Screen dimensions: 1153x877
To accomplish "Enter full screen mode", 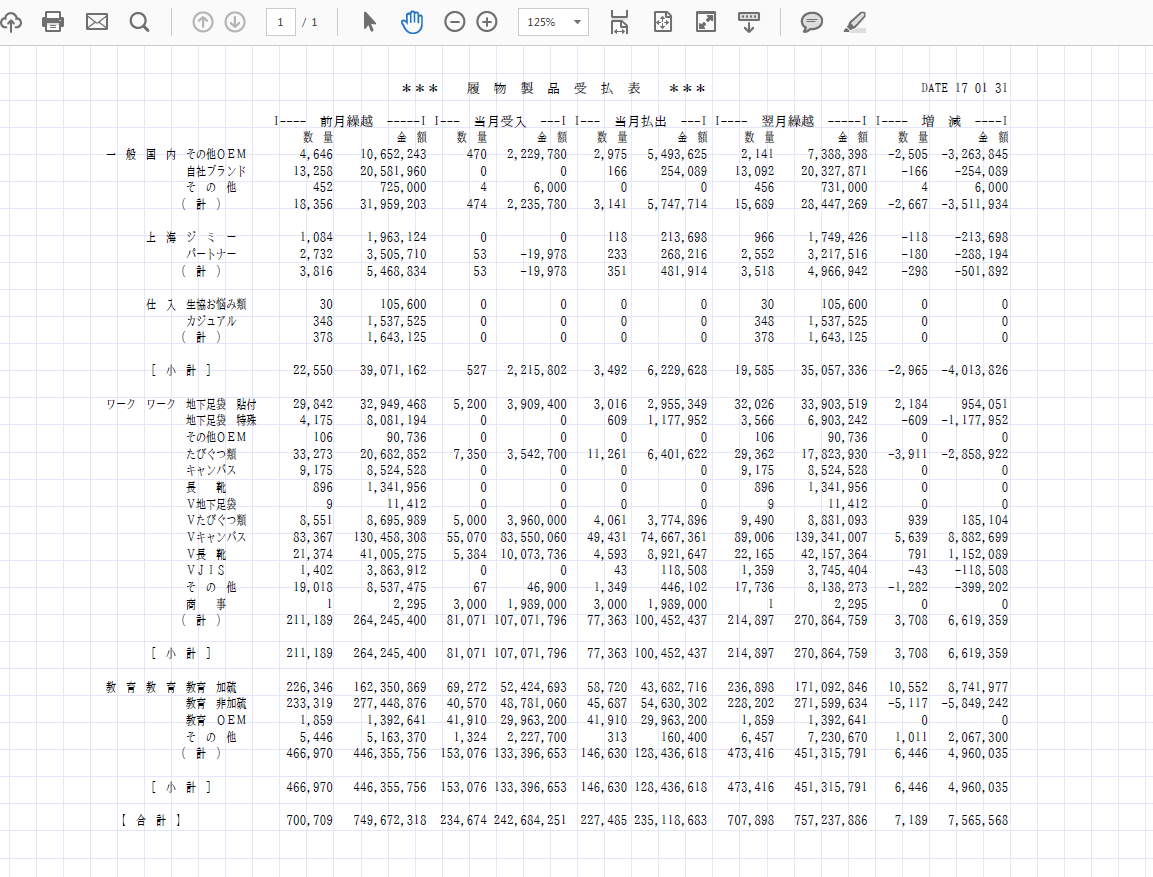I will [706, 22].
